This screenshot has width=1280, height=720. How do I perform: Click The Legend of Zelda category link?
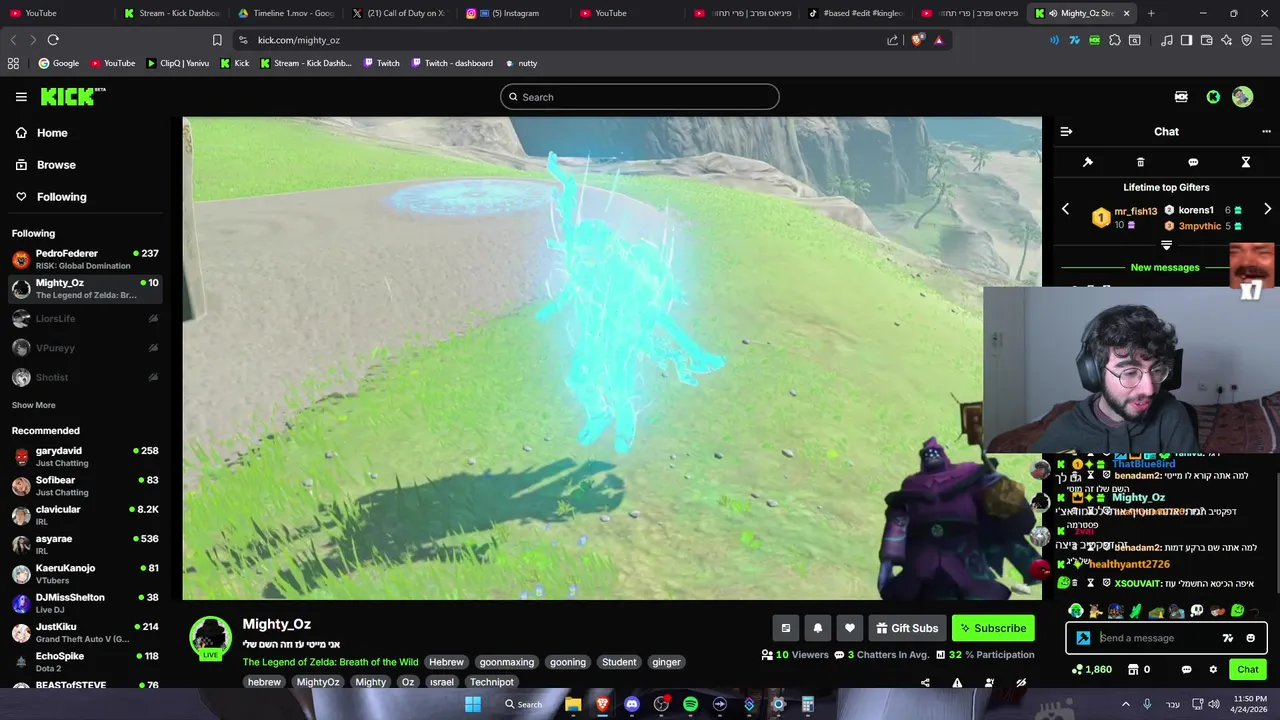330,662
